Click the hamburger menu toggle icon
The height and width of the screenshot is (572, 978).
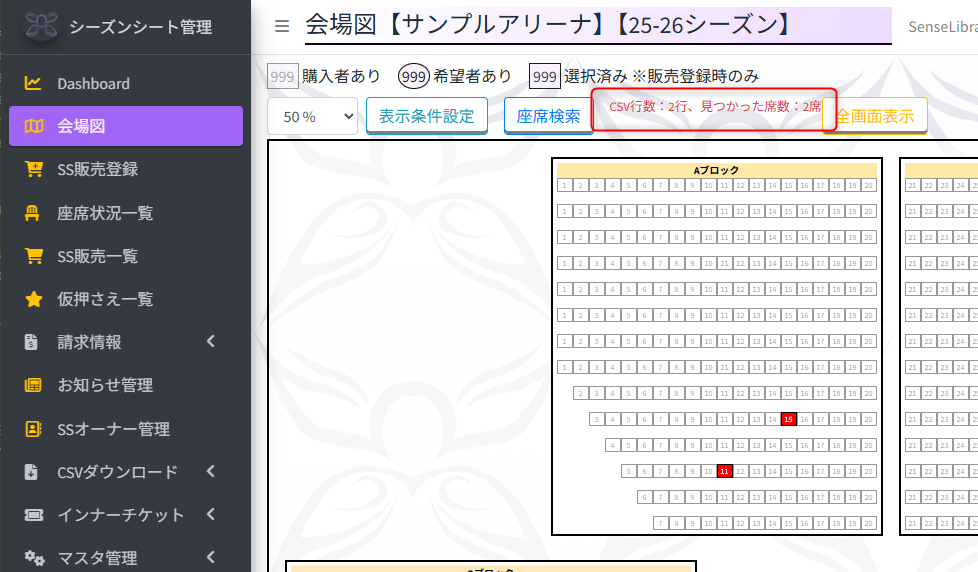pyautogui.click(x=282, y=26)
